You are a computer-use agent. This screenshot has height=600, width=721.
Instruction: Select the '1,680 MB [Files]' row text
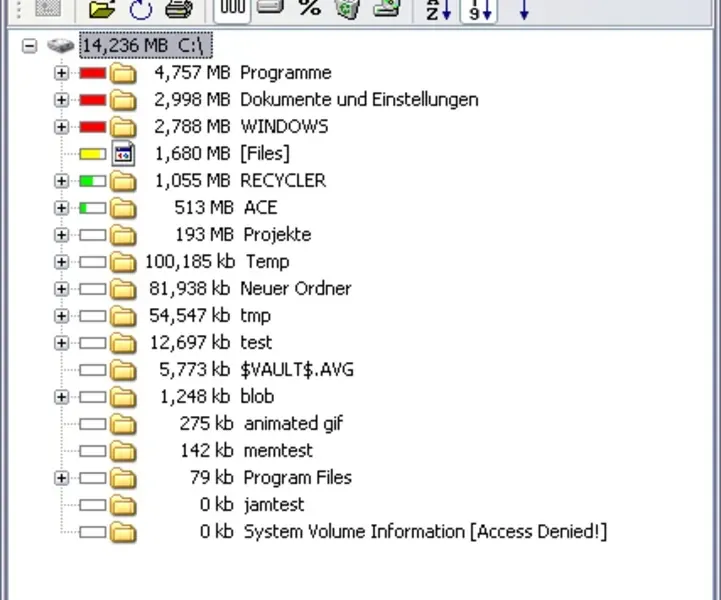pyautogui.click(x=223, y=154)
